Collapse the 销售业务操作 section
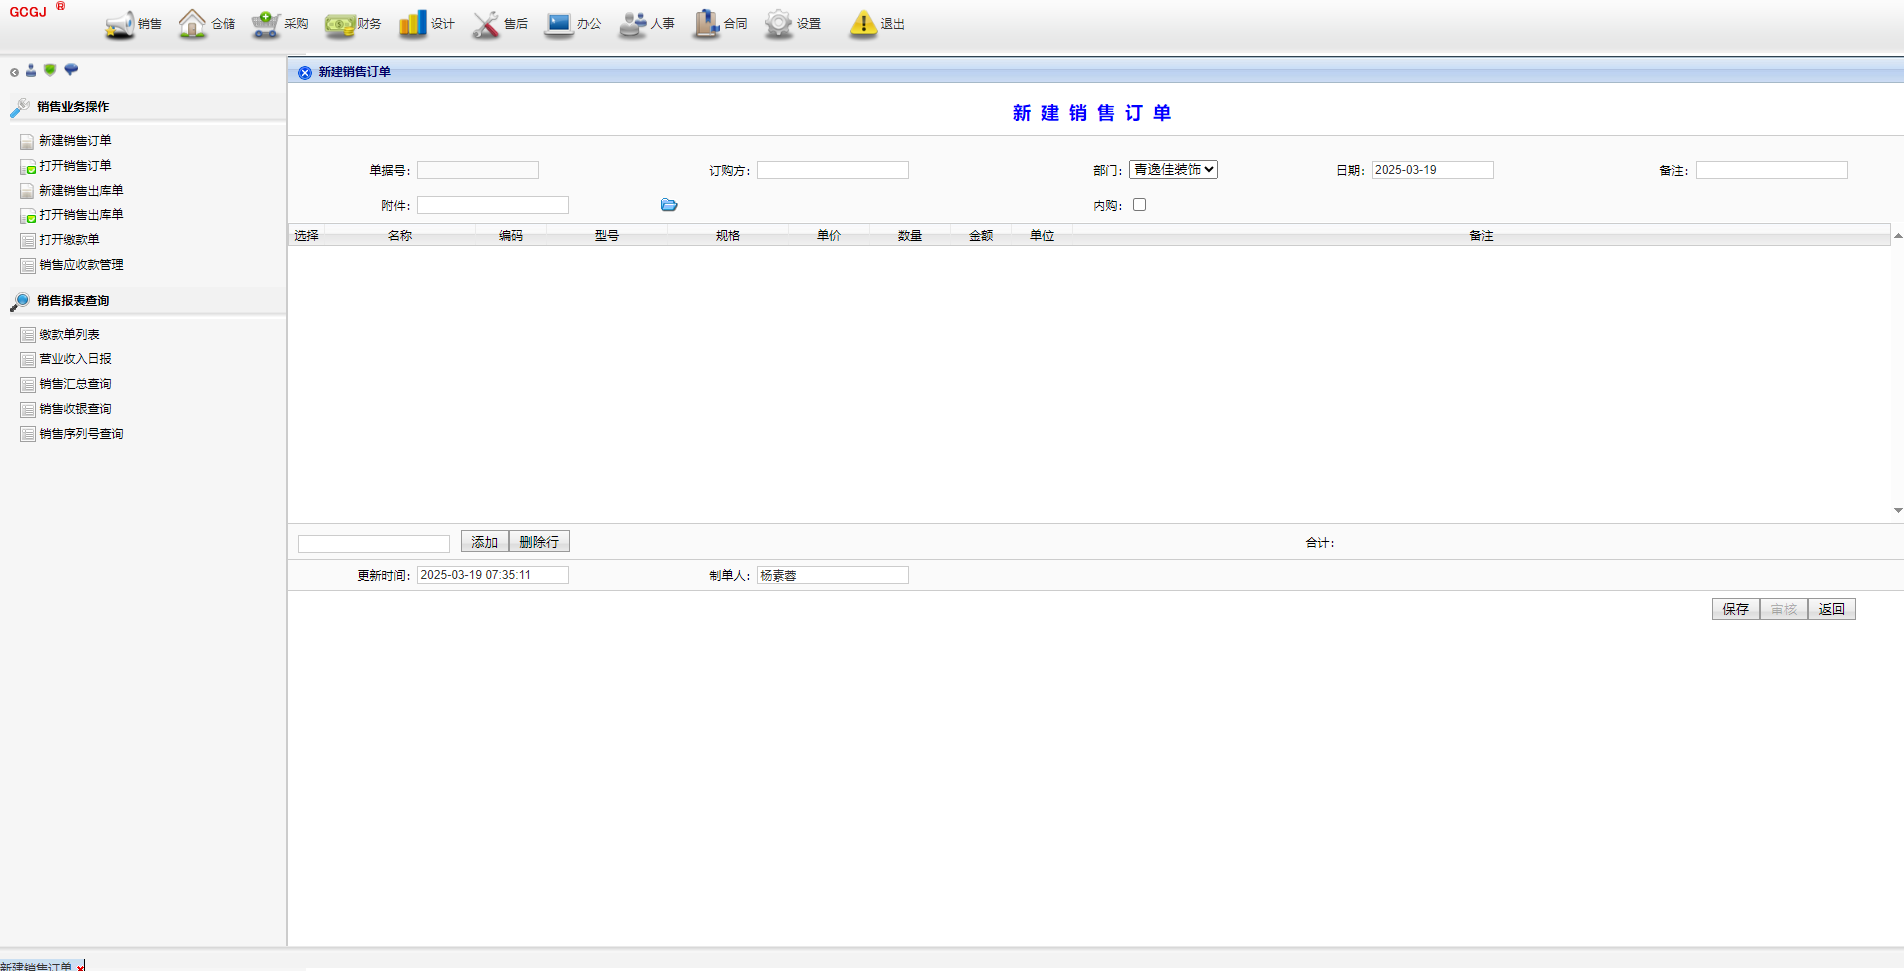Screen dimensions: 1904x971 72,107
